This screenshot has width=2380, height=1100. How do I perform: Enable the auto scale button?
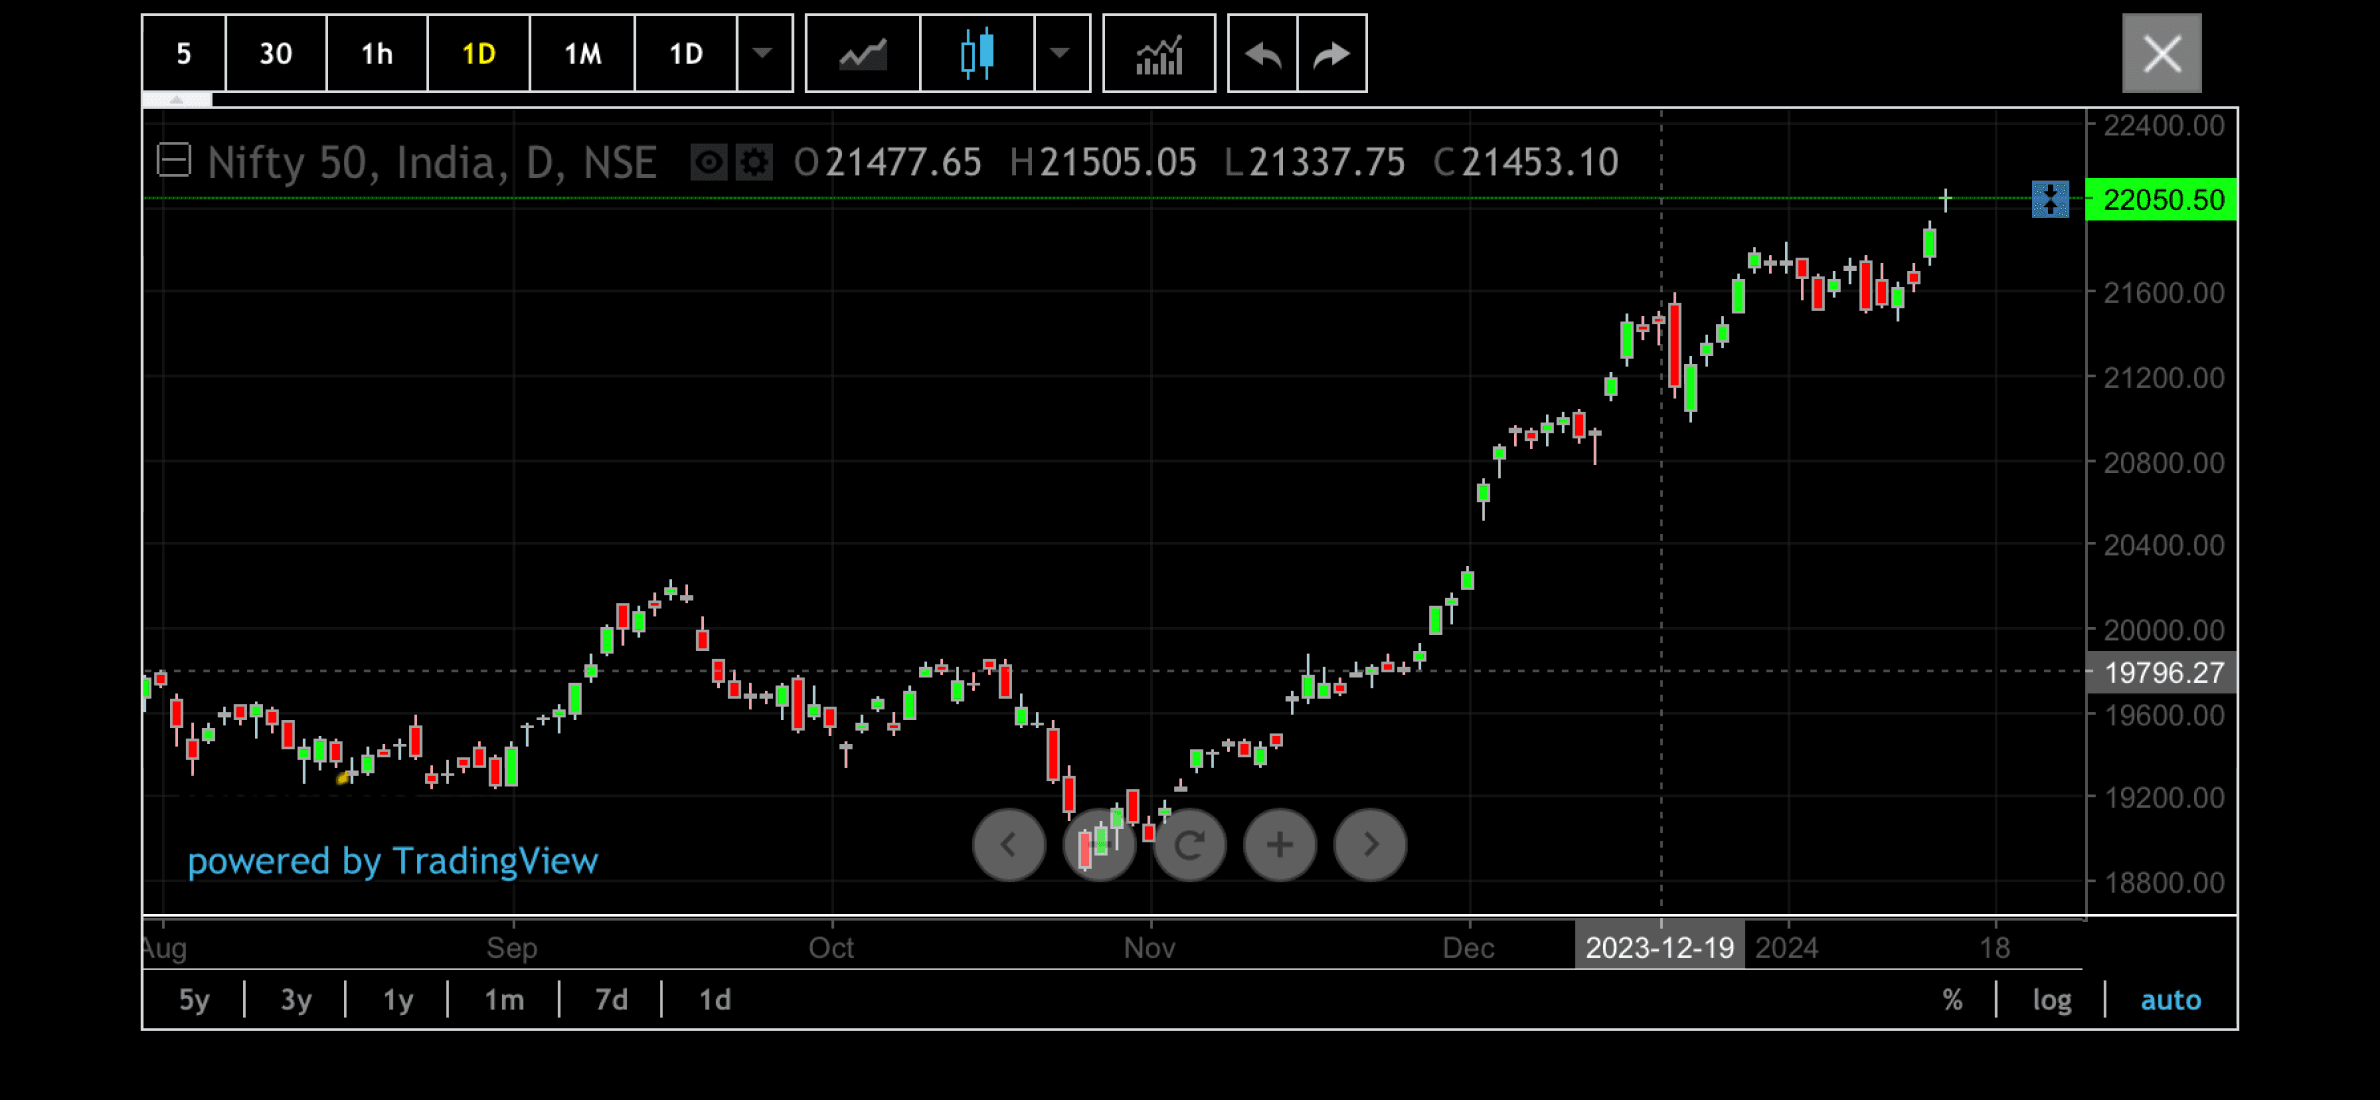[x=2170, y=1000]
